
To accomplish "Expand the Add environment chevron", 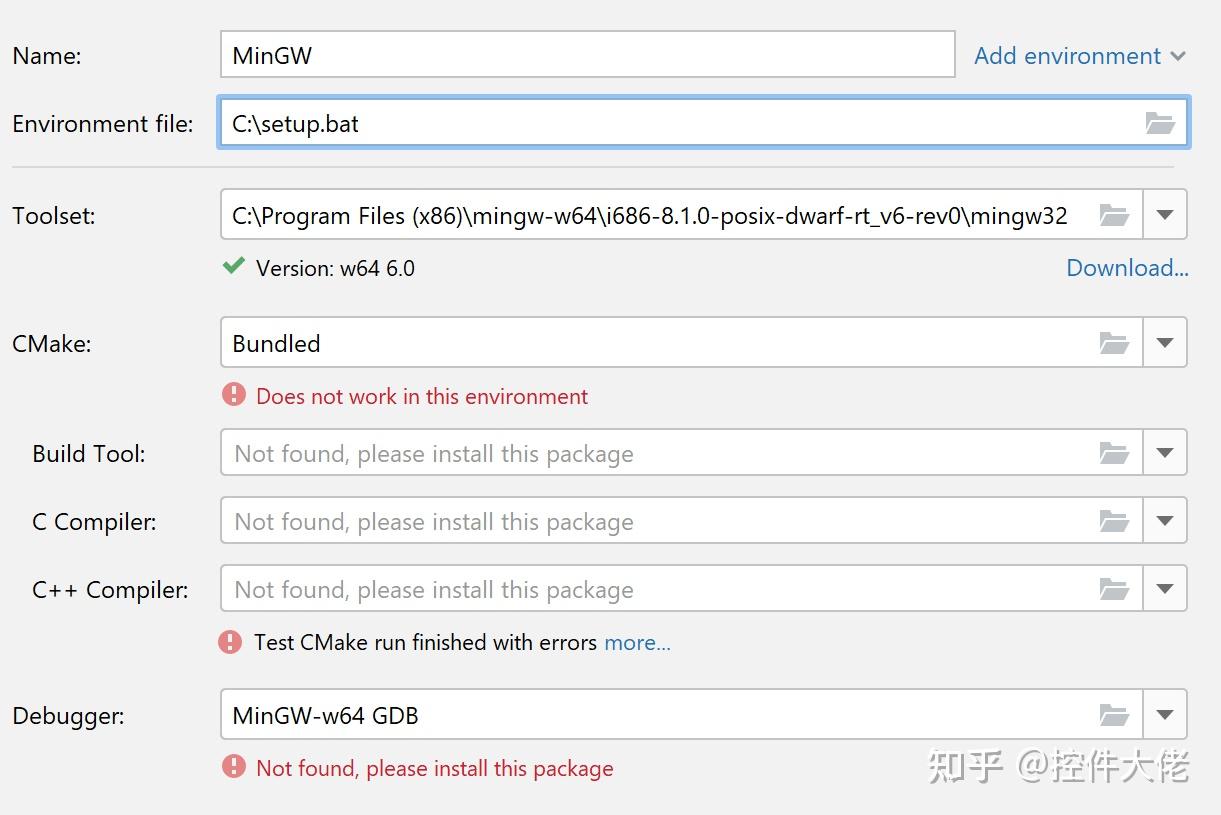I will 1178,56.
